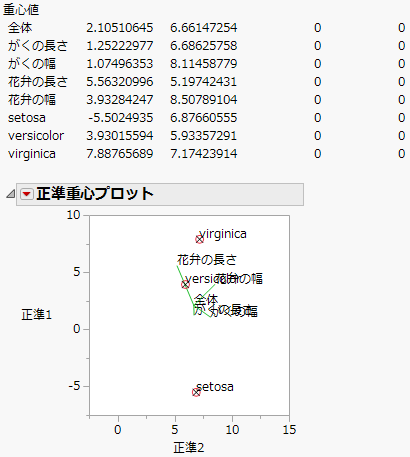The image size is (410, 457).
Task: Select the versicolor row label in table
Action: click(x=36, y=136)
